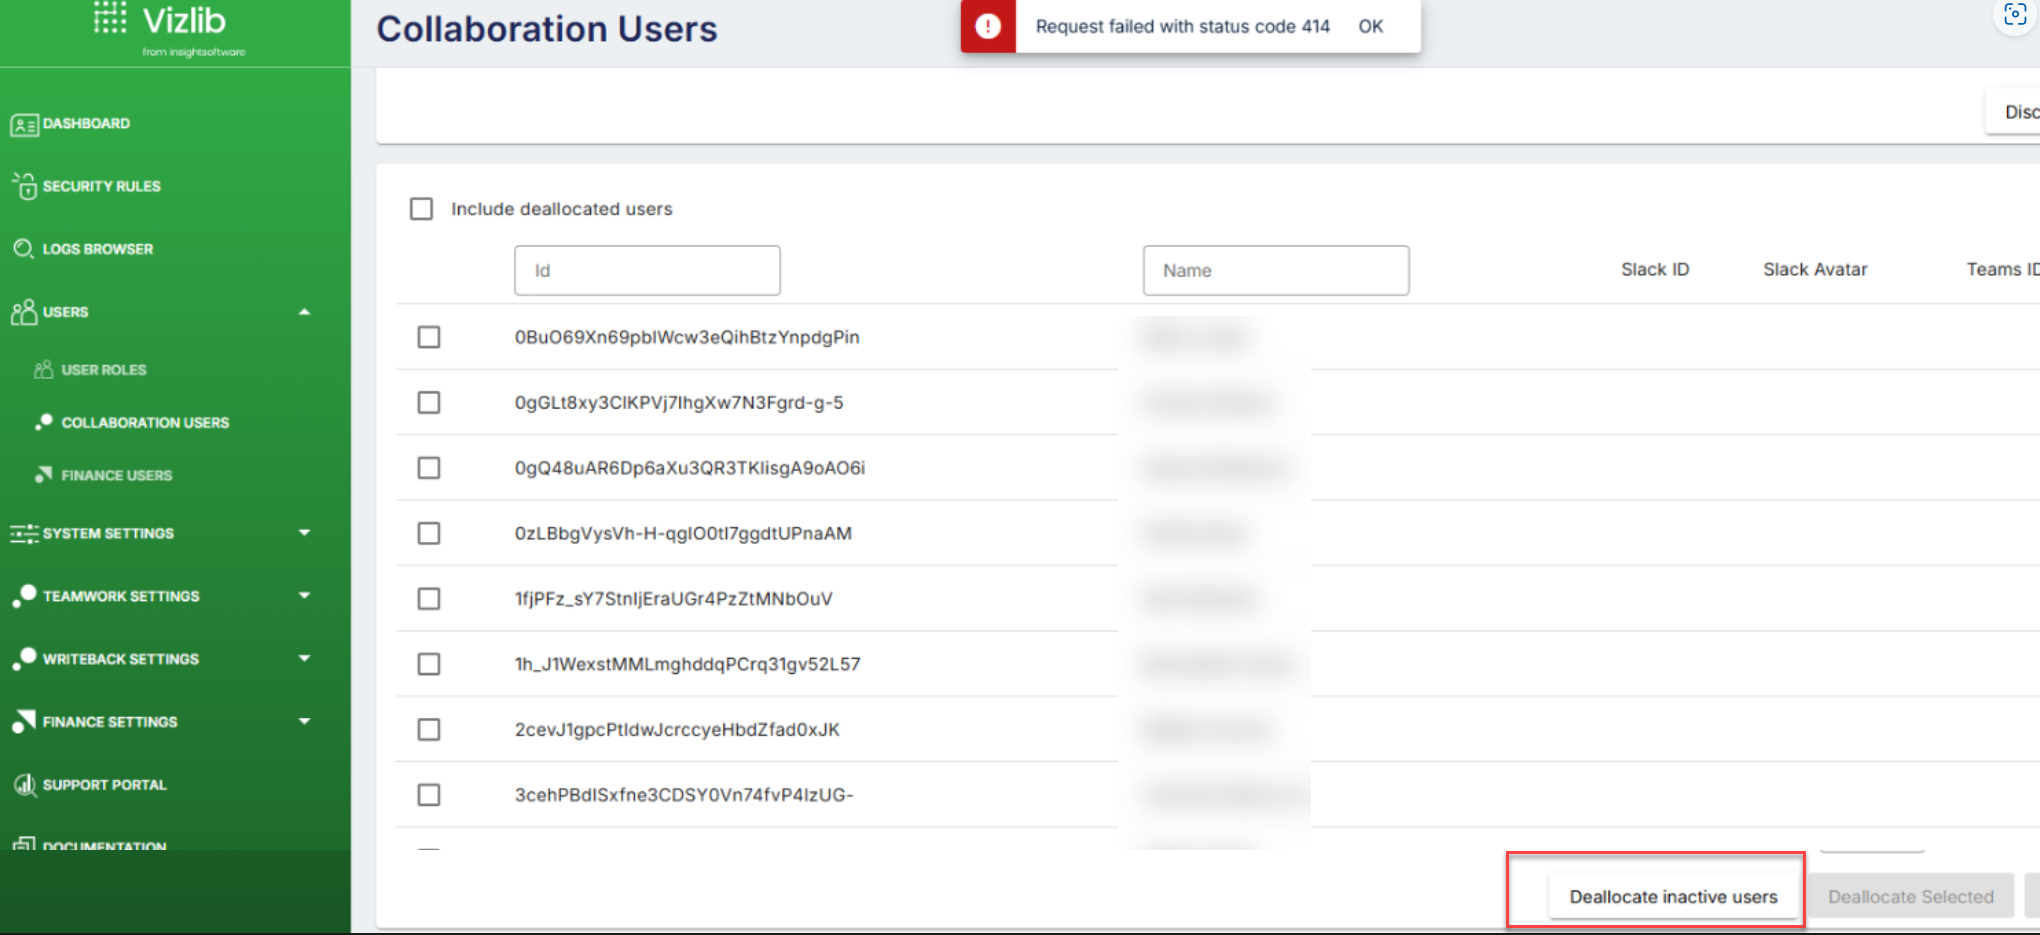Click the Slack ID column header
Screen dimensions: 2040x935
[1655, 269]
